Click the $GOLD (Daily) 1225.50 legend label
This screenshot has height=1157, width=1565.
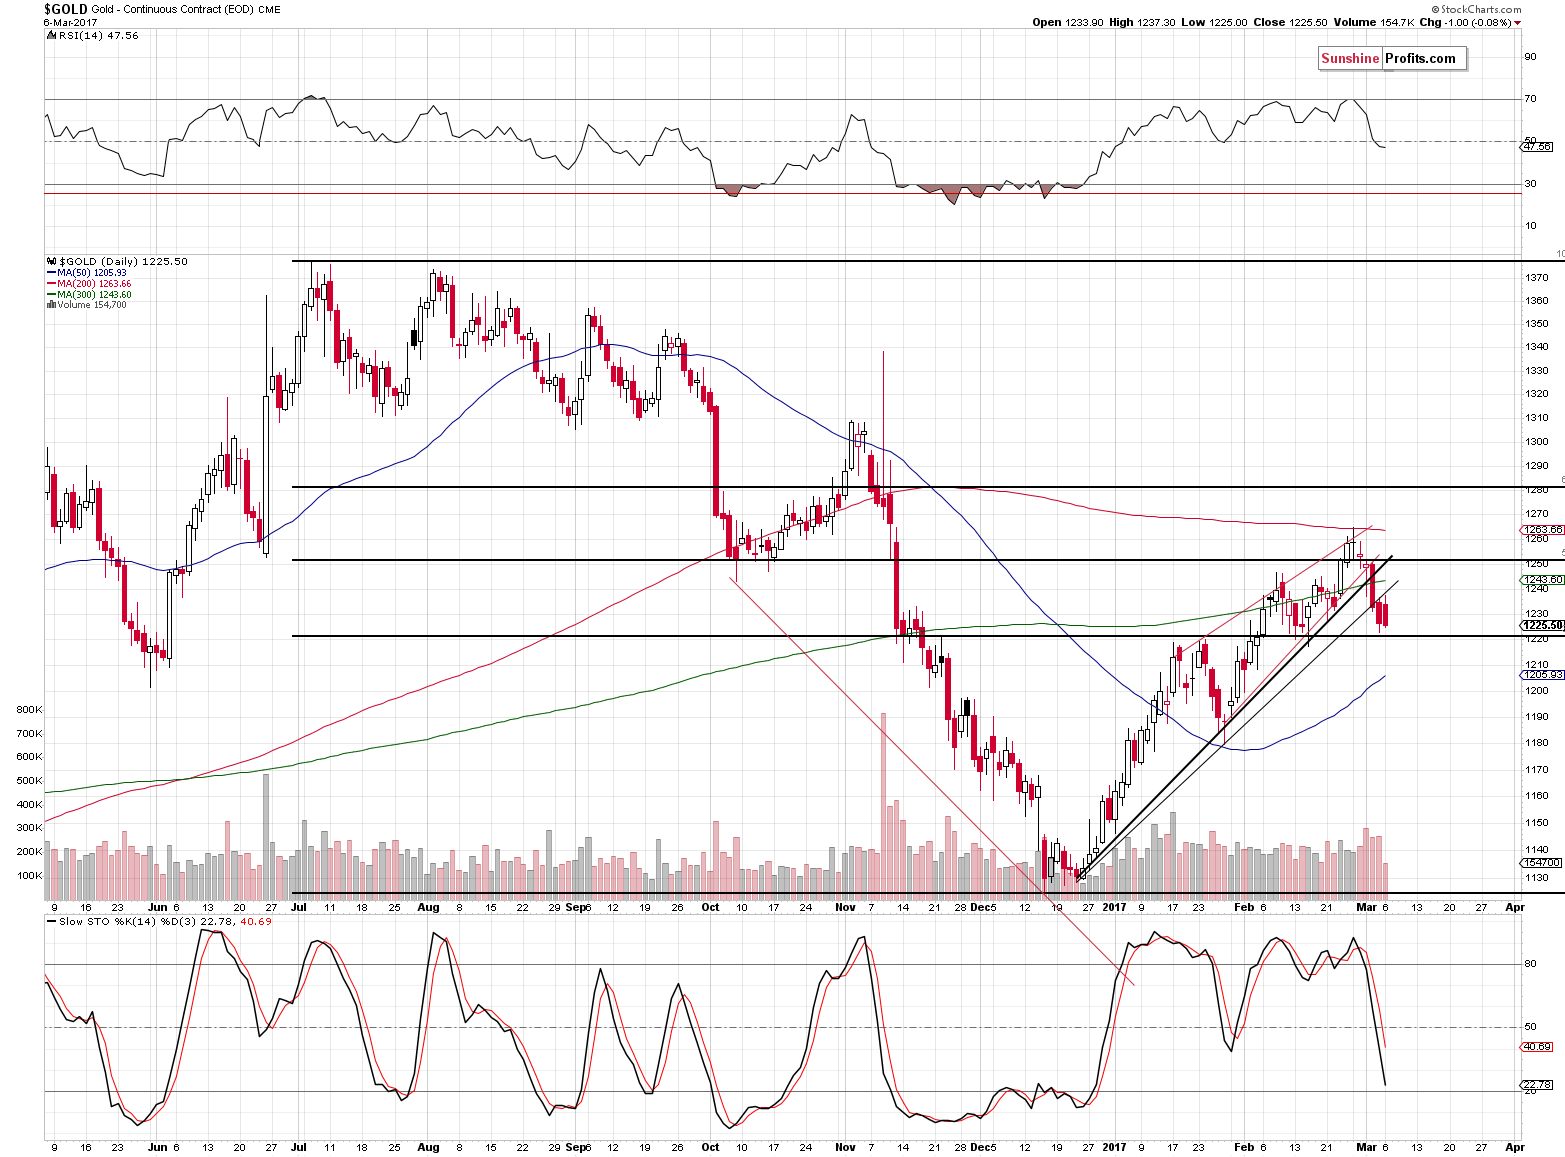coord(123,261)
